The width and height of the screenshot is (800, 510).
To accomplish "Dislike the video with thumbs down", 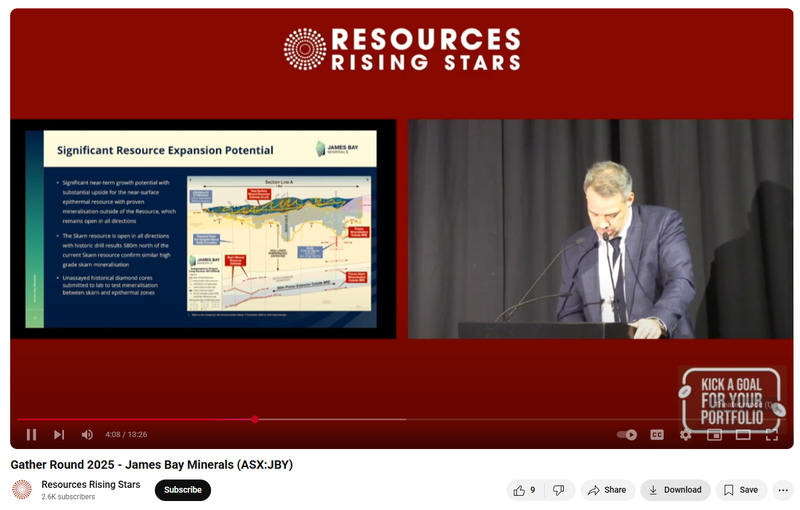I will [x=559, y=490].
